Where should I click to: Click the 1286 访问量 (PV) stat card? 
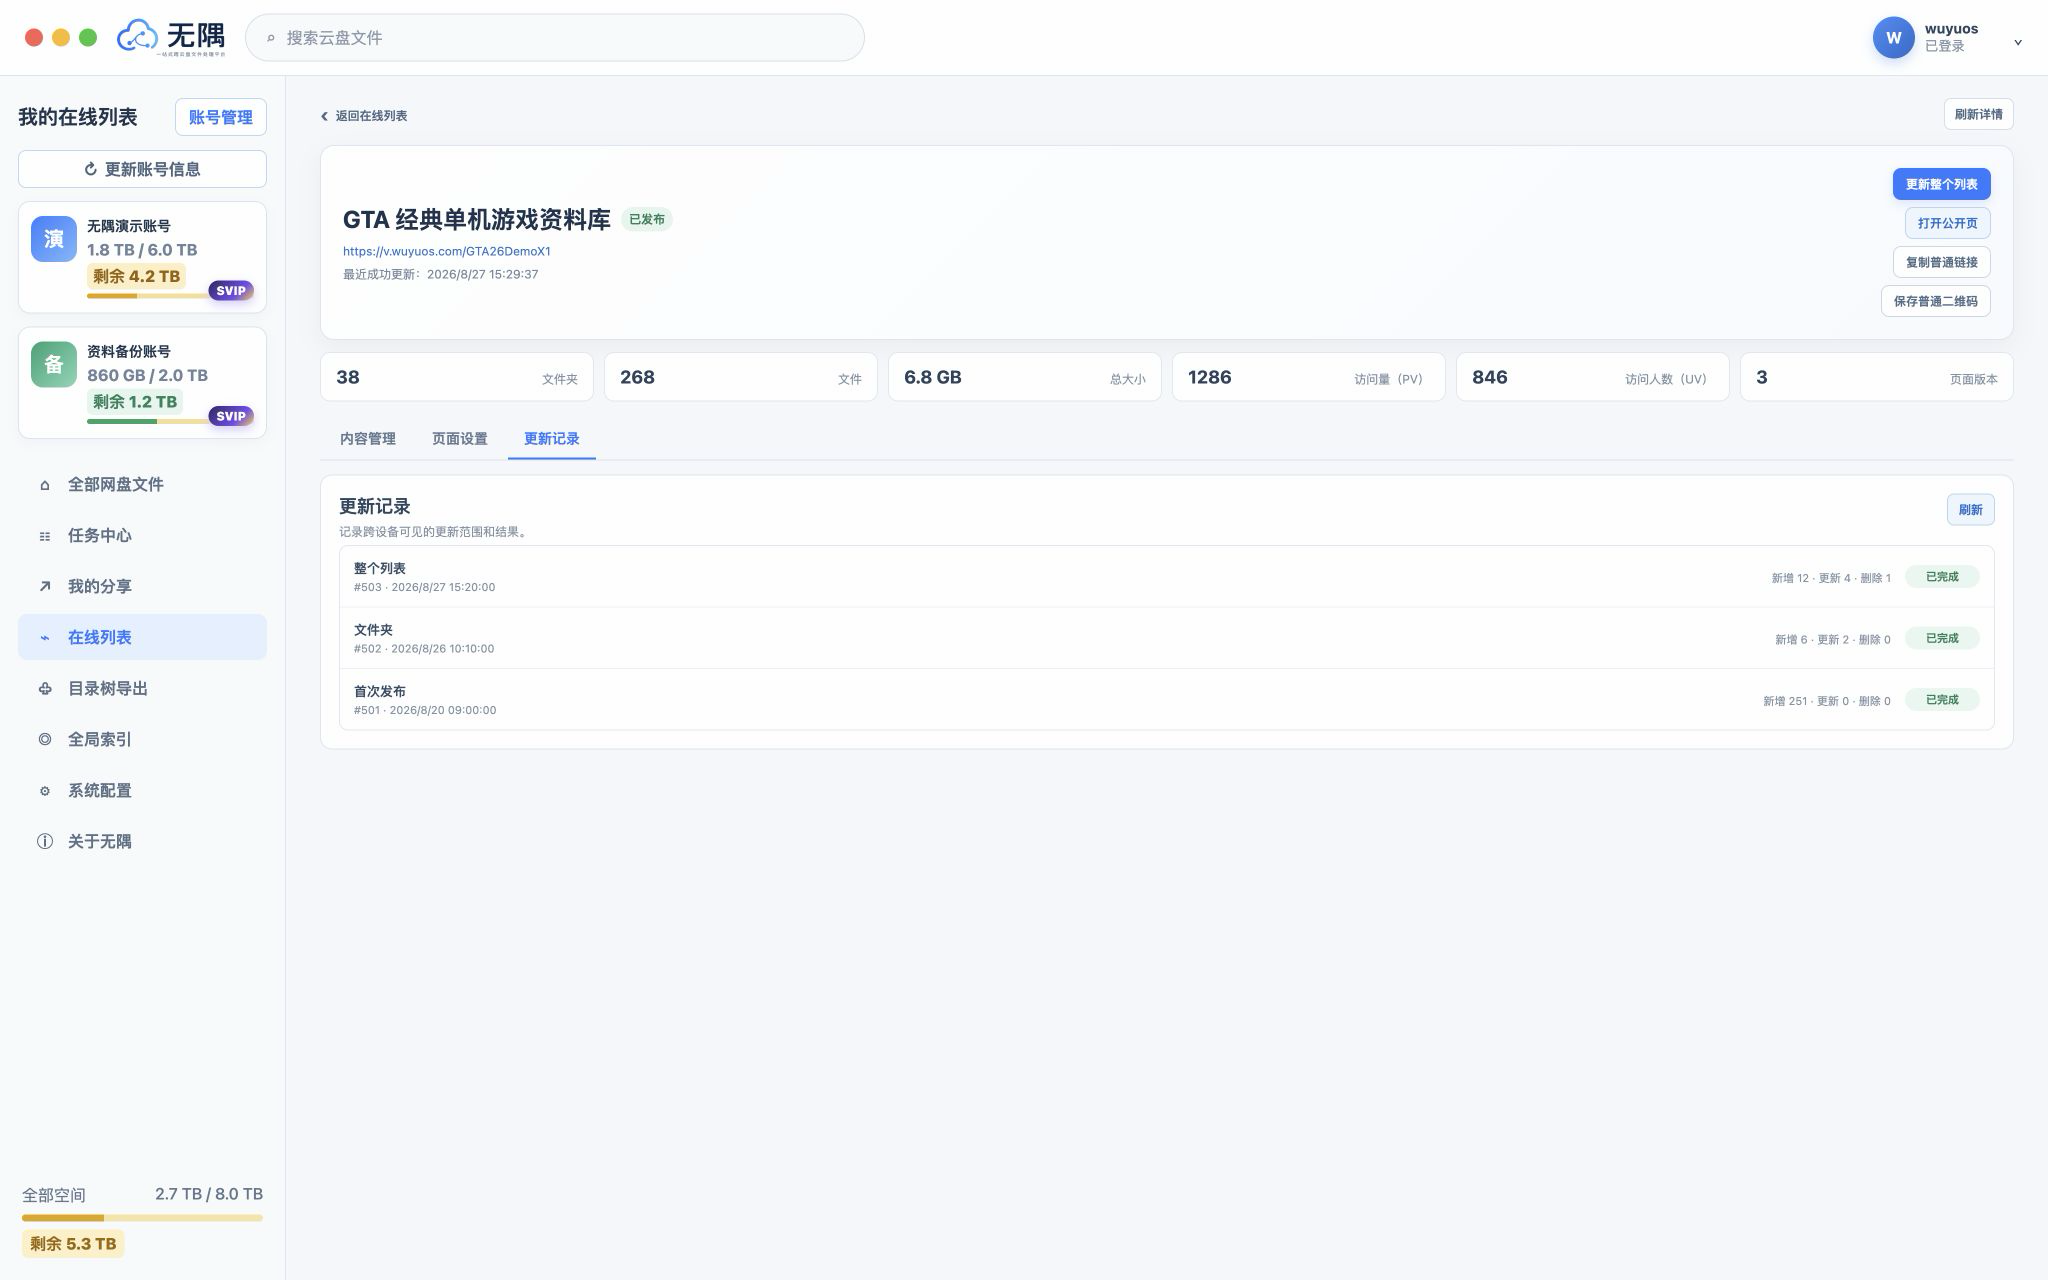pos(1309,377)
